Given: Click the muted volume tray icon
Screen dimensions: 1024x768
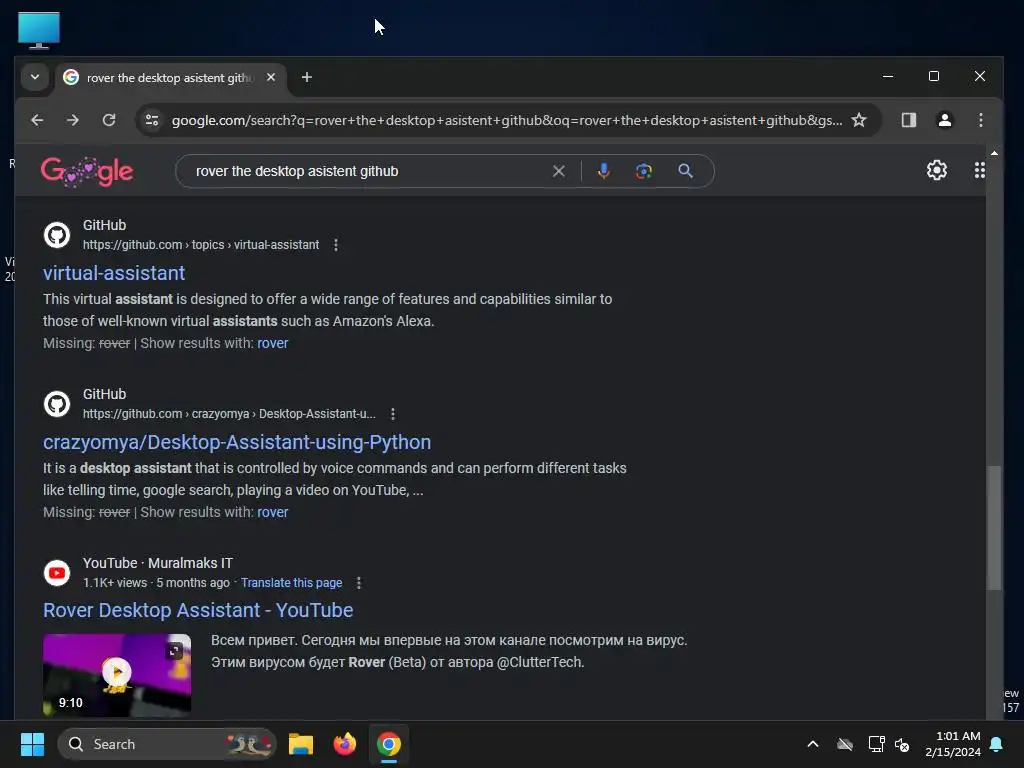Looking at the screenshot, I should (x=903, y=744).
